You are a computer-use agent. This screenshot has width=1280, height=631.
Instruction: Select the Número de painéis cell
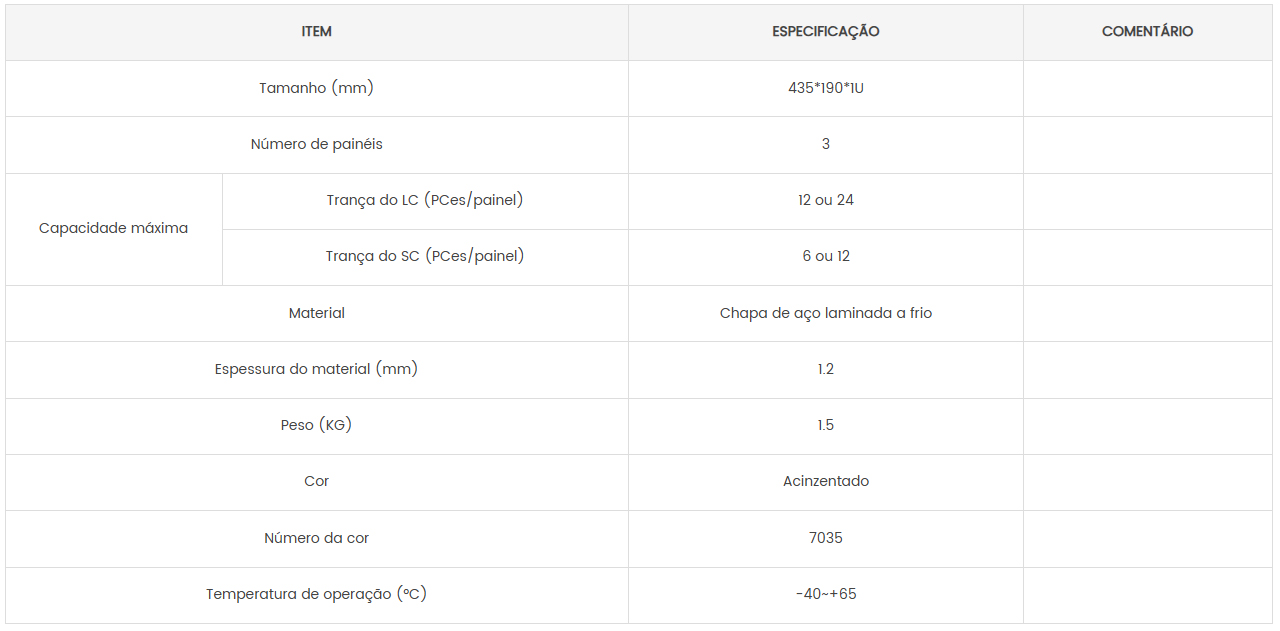(x=317, y=144)
